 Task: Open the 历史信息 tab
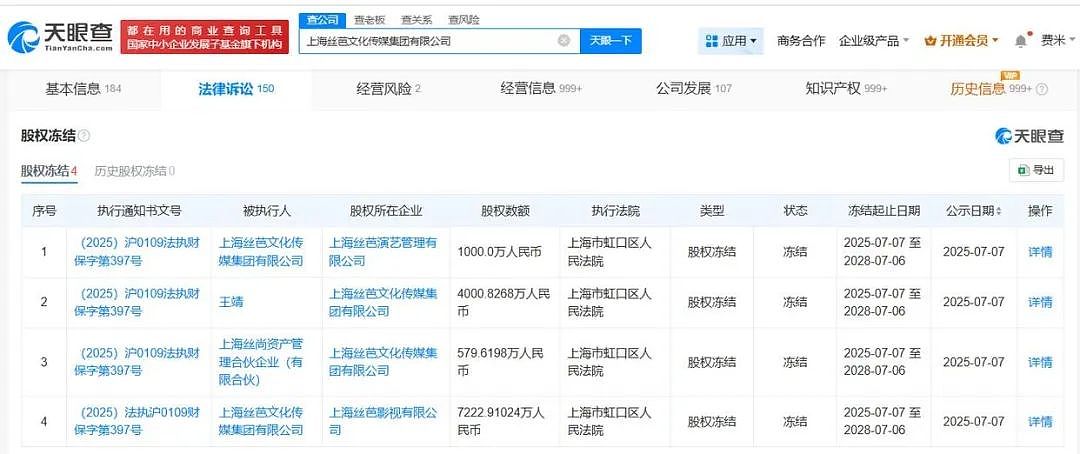coord(991,89)
